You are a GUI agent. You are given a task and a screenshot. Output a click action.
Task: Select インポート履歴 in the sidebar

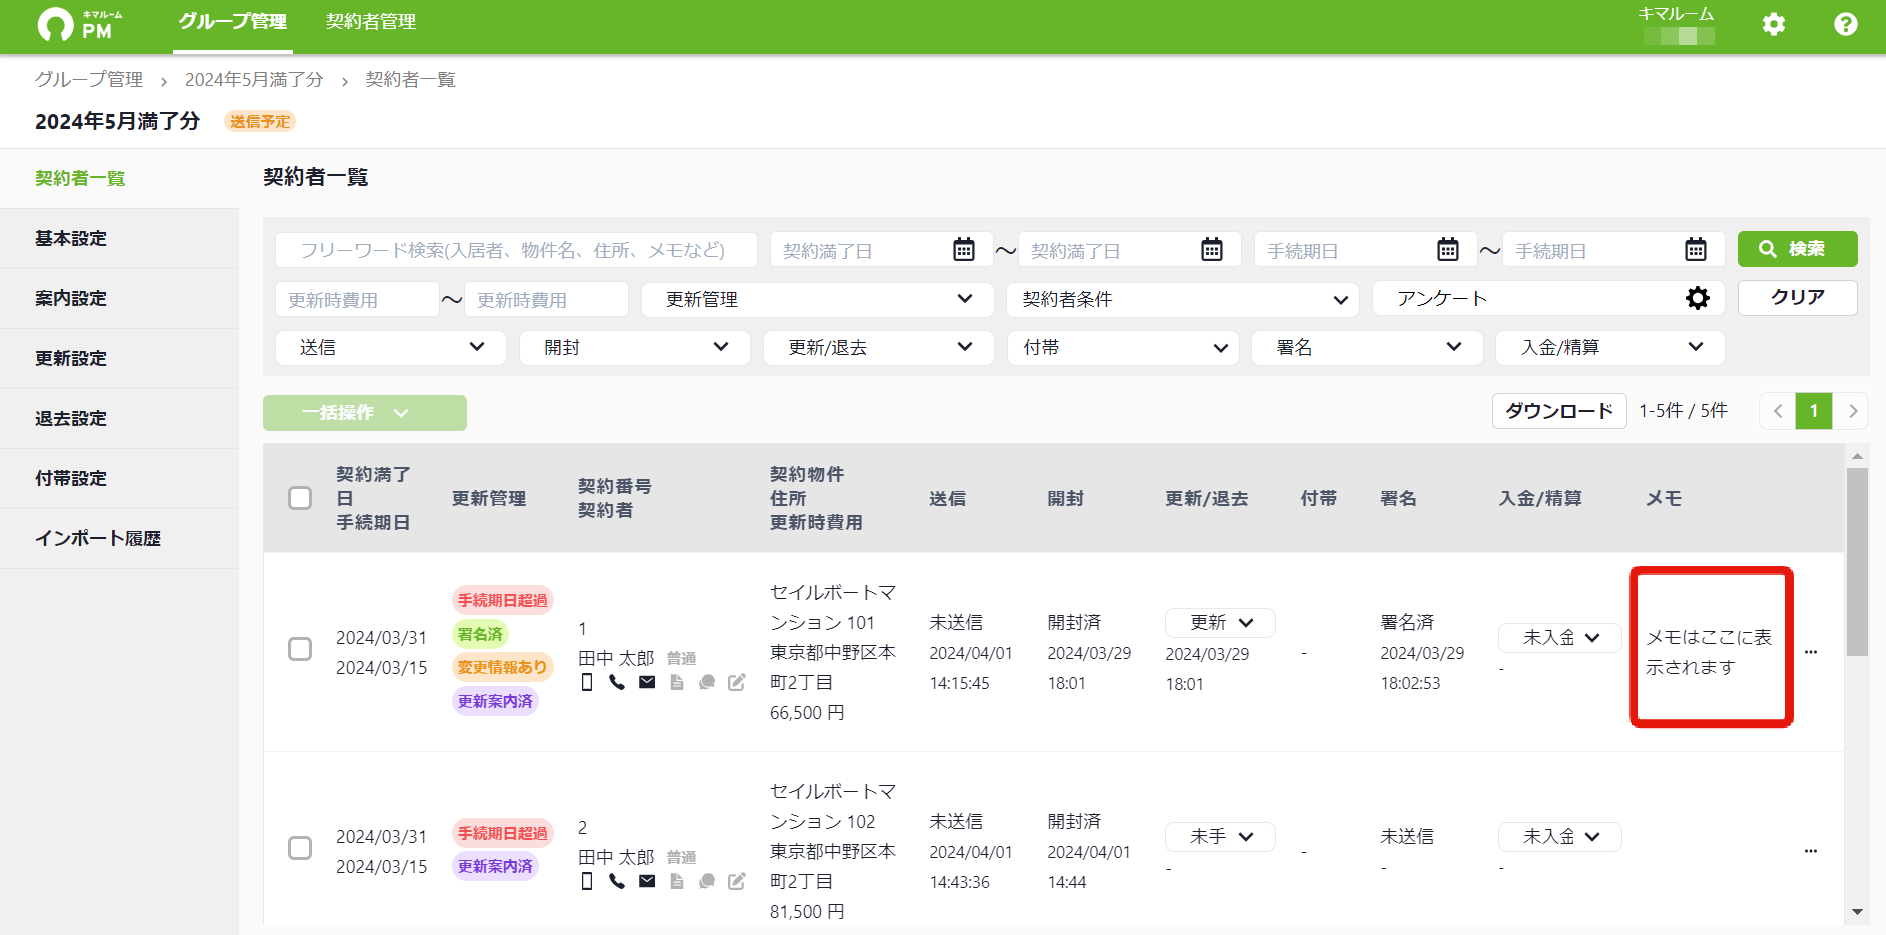[119, 538]
